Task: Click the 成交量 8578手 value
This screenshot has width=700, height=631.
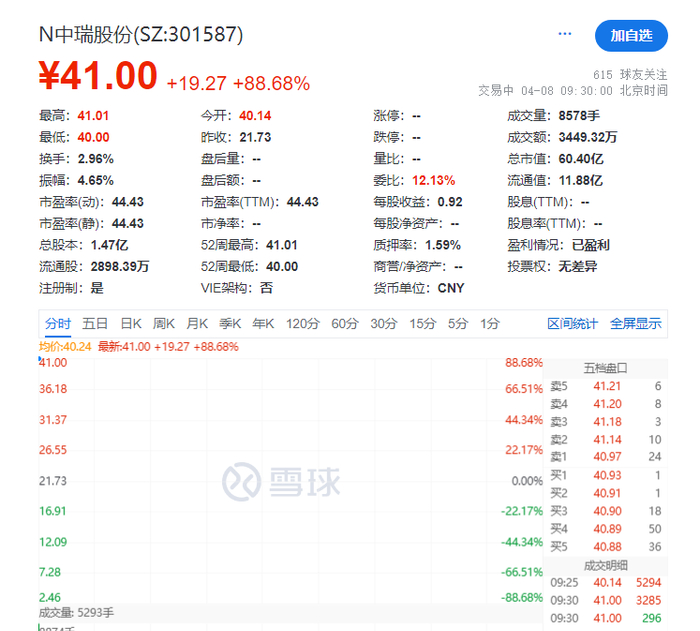Action: 579,116
